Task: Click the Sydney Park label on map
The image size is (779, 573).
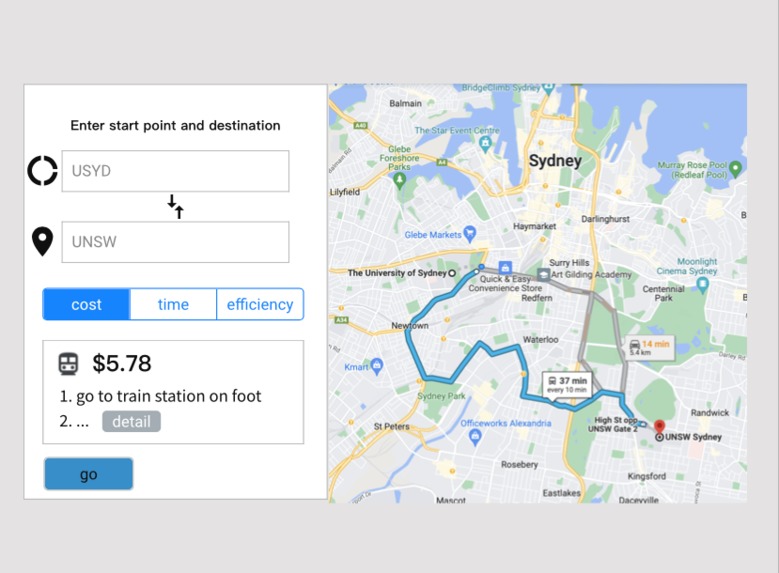Action: (441, 396)
